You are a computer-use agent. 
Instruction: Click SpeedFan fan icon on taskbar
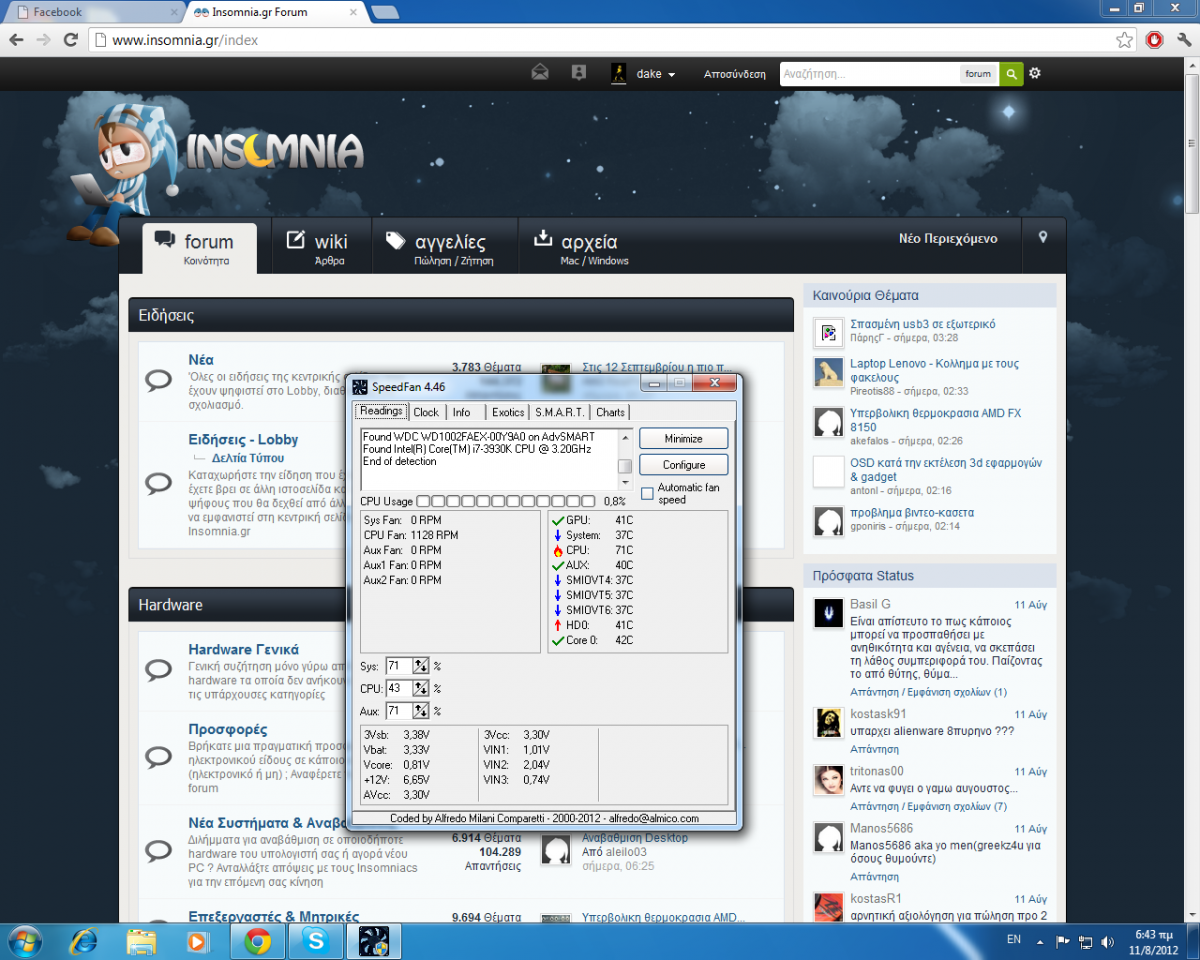pyautogui.click(x=375, y=941)
